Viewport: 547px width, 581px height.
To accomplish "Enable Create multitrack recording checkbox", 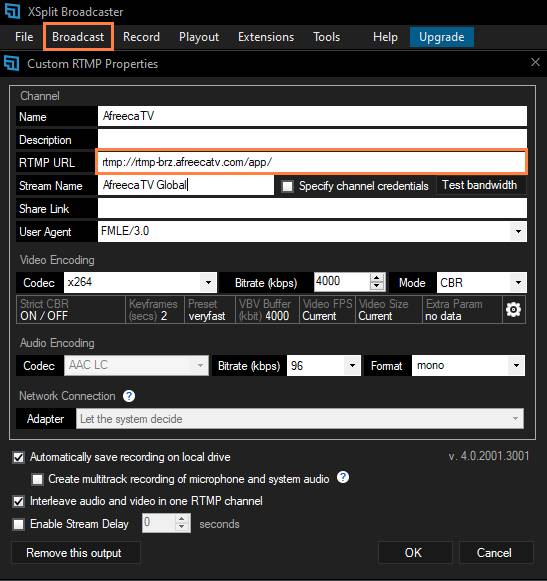I will 37,479.
